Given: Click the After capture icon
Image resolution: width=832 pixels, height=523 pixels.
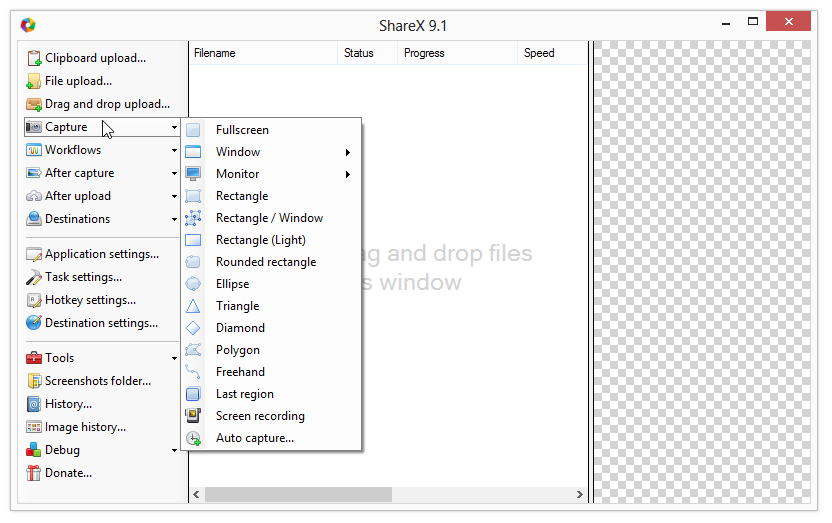Looking at the screenshot, I should [x=34, y=173].
